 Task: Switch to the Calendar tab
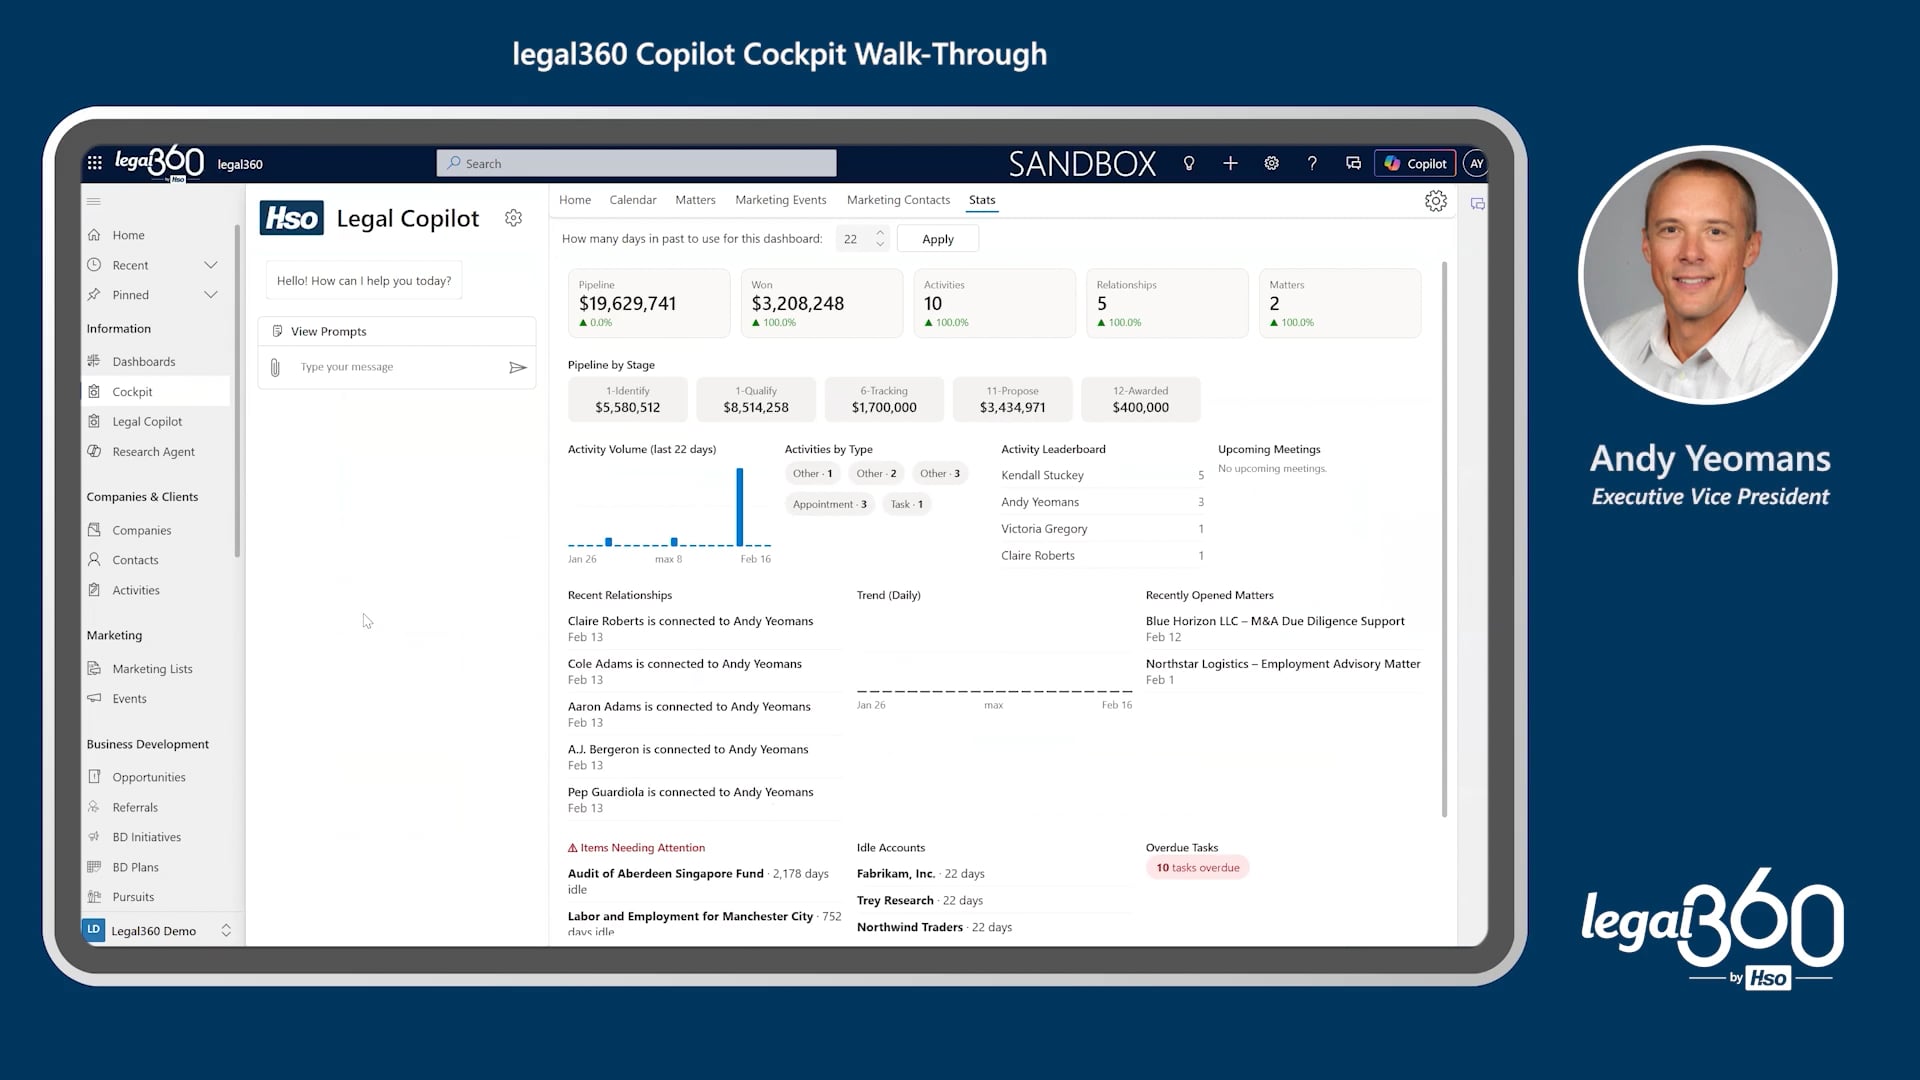tap(632, 200)
